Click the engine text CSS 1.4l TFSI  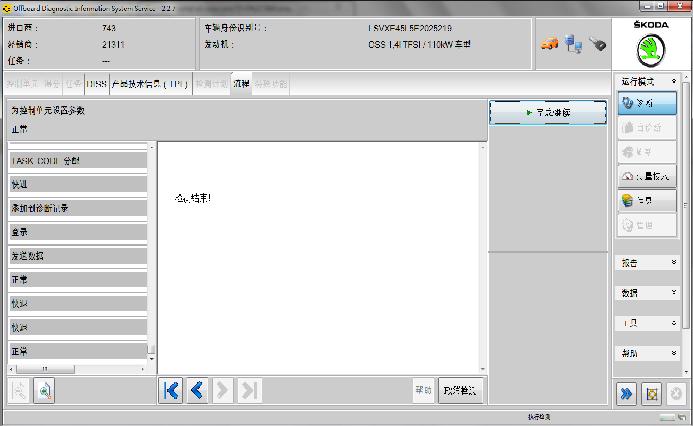coord(419,45)
